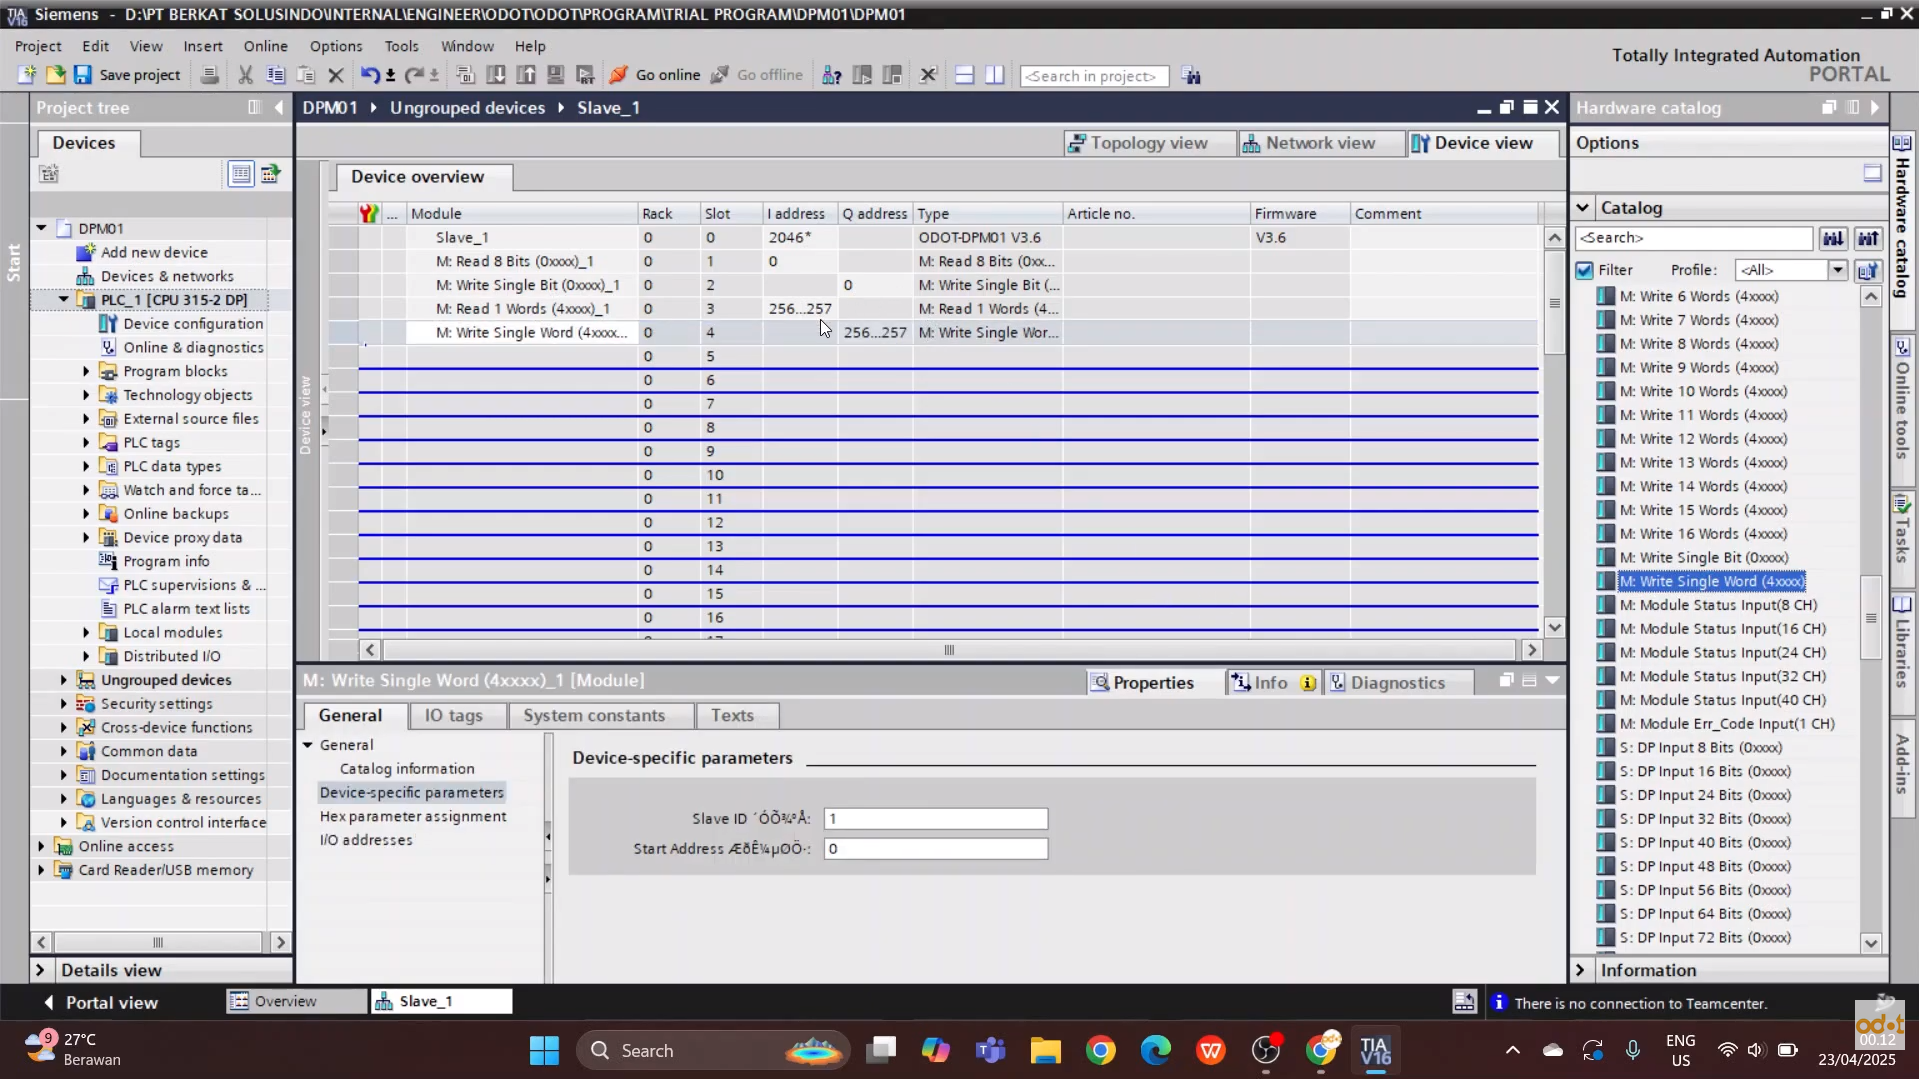Expand the Program blocks tree node

(86, 371)
